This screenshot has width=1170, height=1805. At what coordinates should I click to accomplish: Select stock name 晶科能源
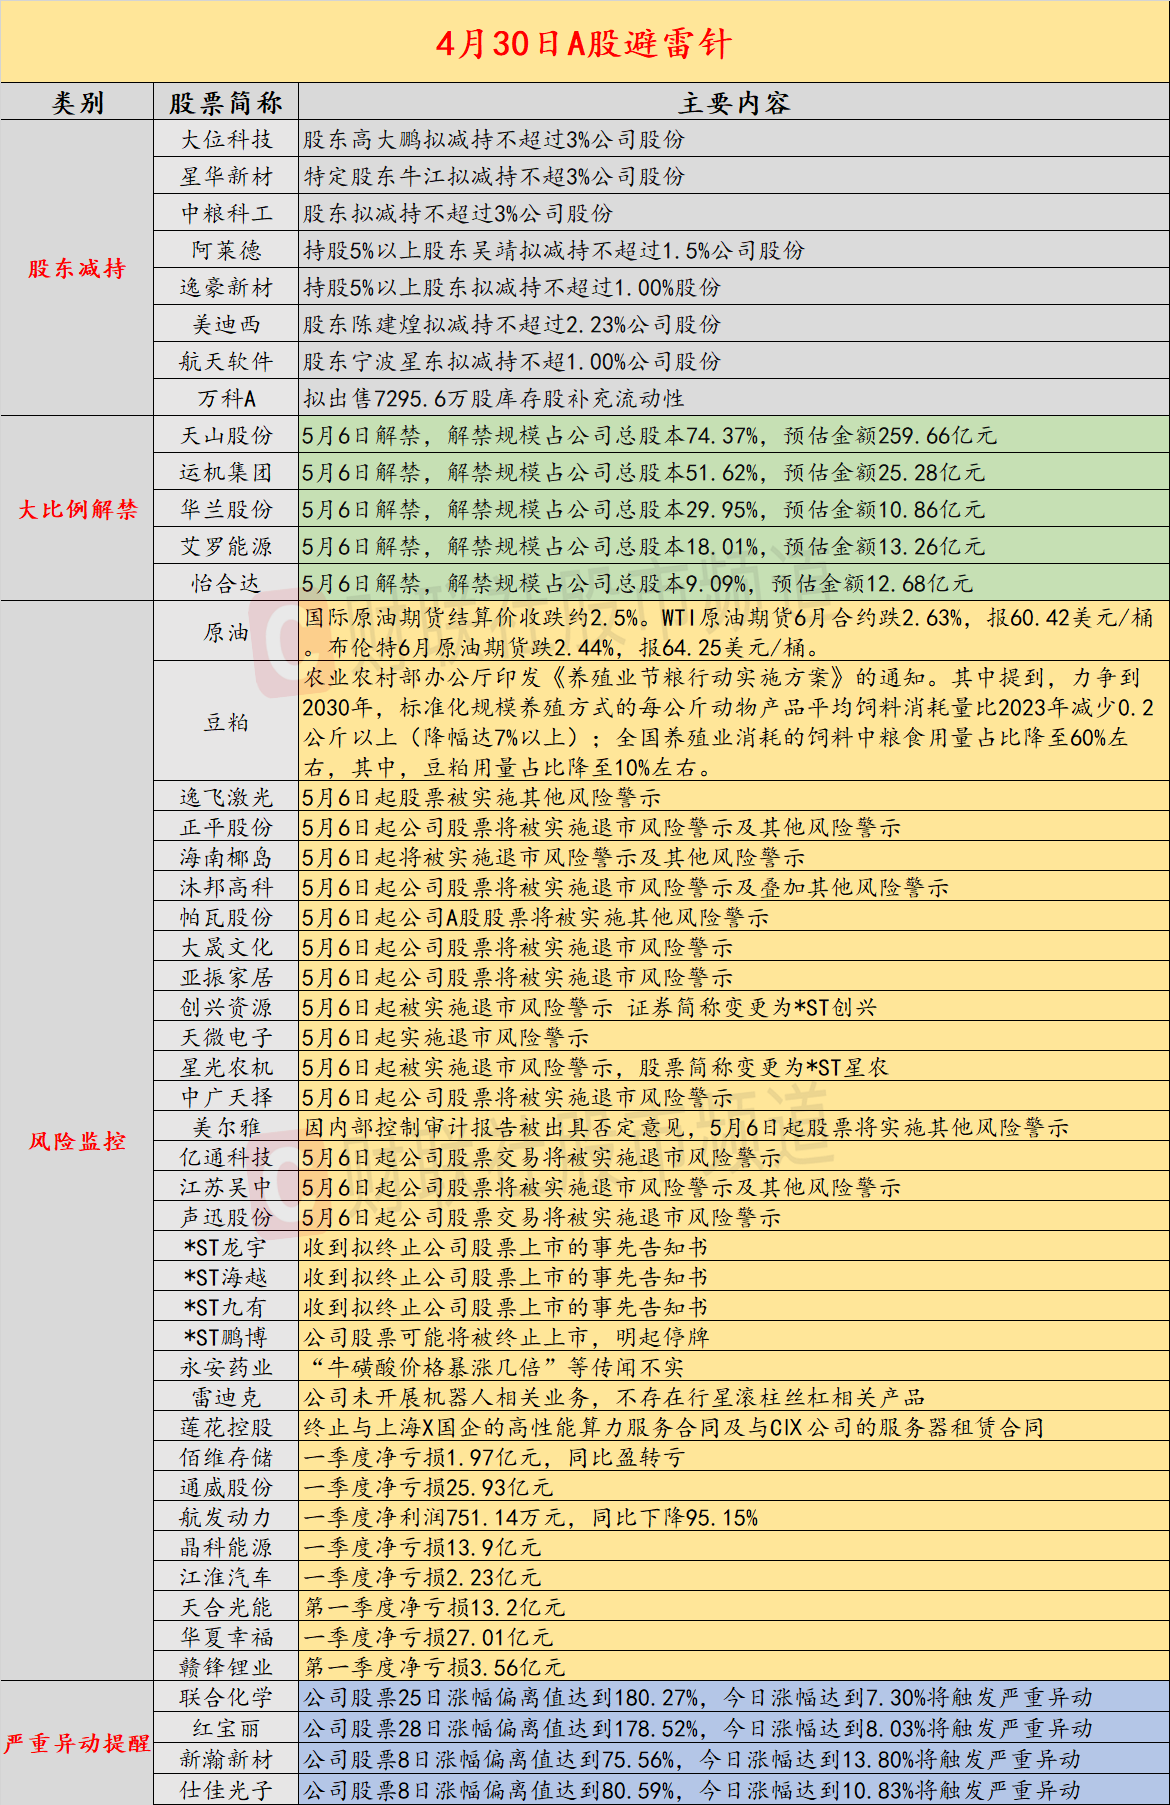click(226, 1547)
